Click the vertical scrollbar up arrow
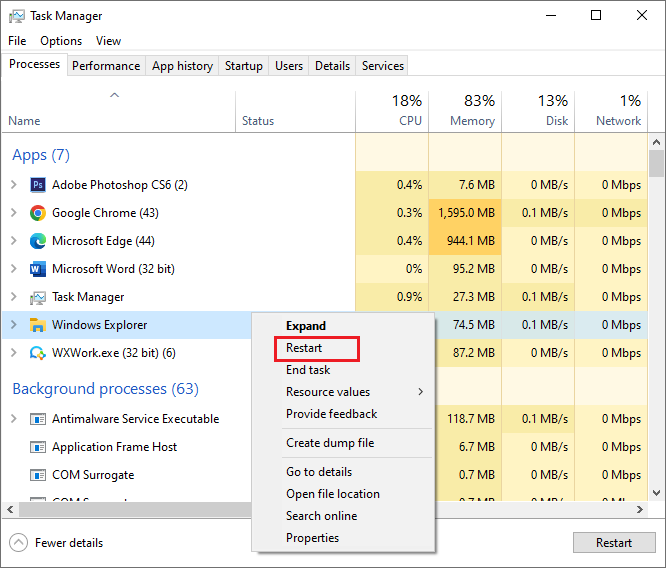Screen dimensions: 666x568 click(656, 142)
